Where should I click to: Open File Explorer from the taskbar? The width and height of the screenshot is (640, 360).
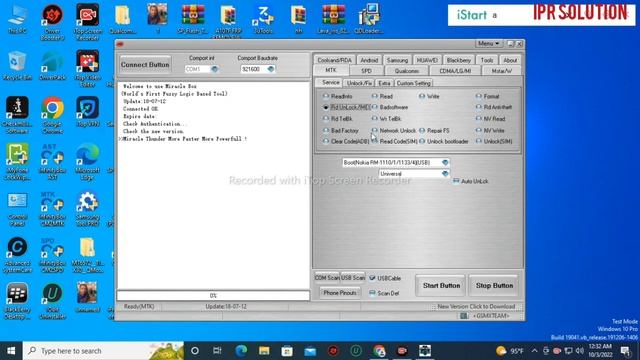point(264,351)
